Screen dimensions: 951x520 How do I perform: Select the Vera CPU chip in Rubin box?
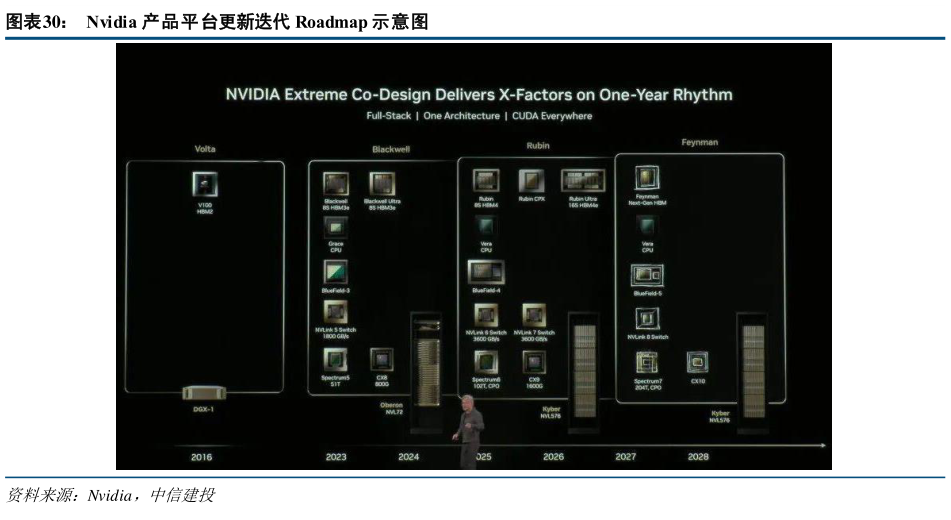486,228
